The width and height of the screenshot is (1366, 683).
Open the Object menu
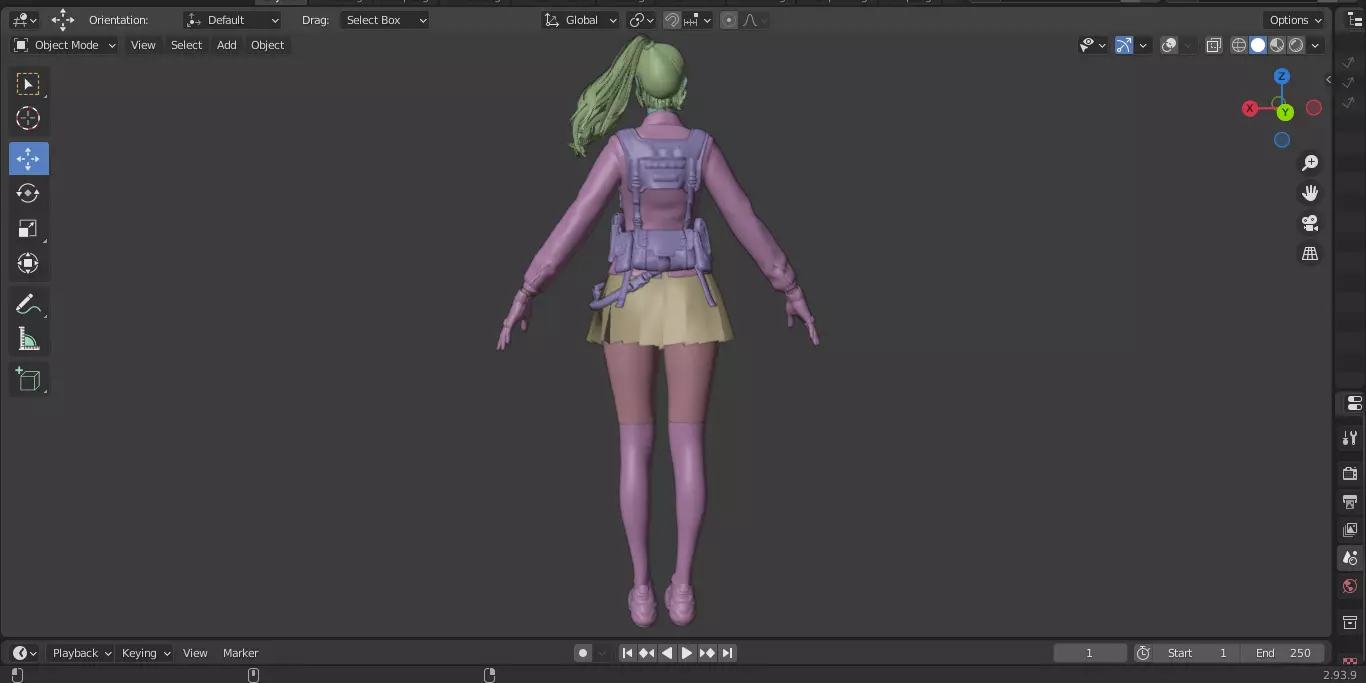(x=267, y=45)
